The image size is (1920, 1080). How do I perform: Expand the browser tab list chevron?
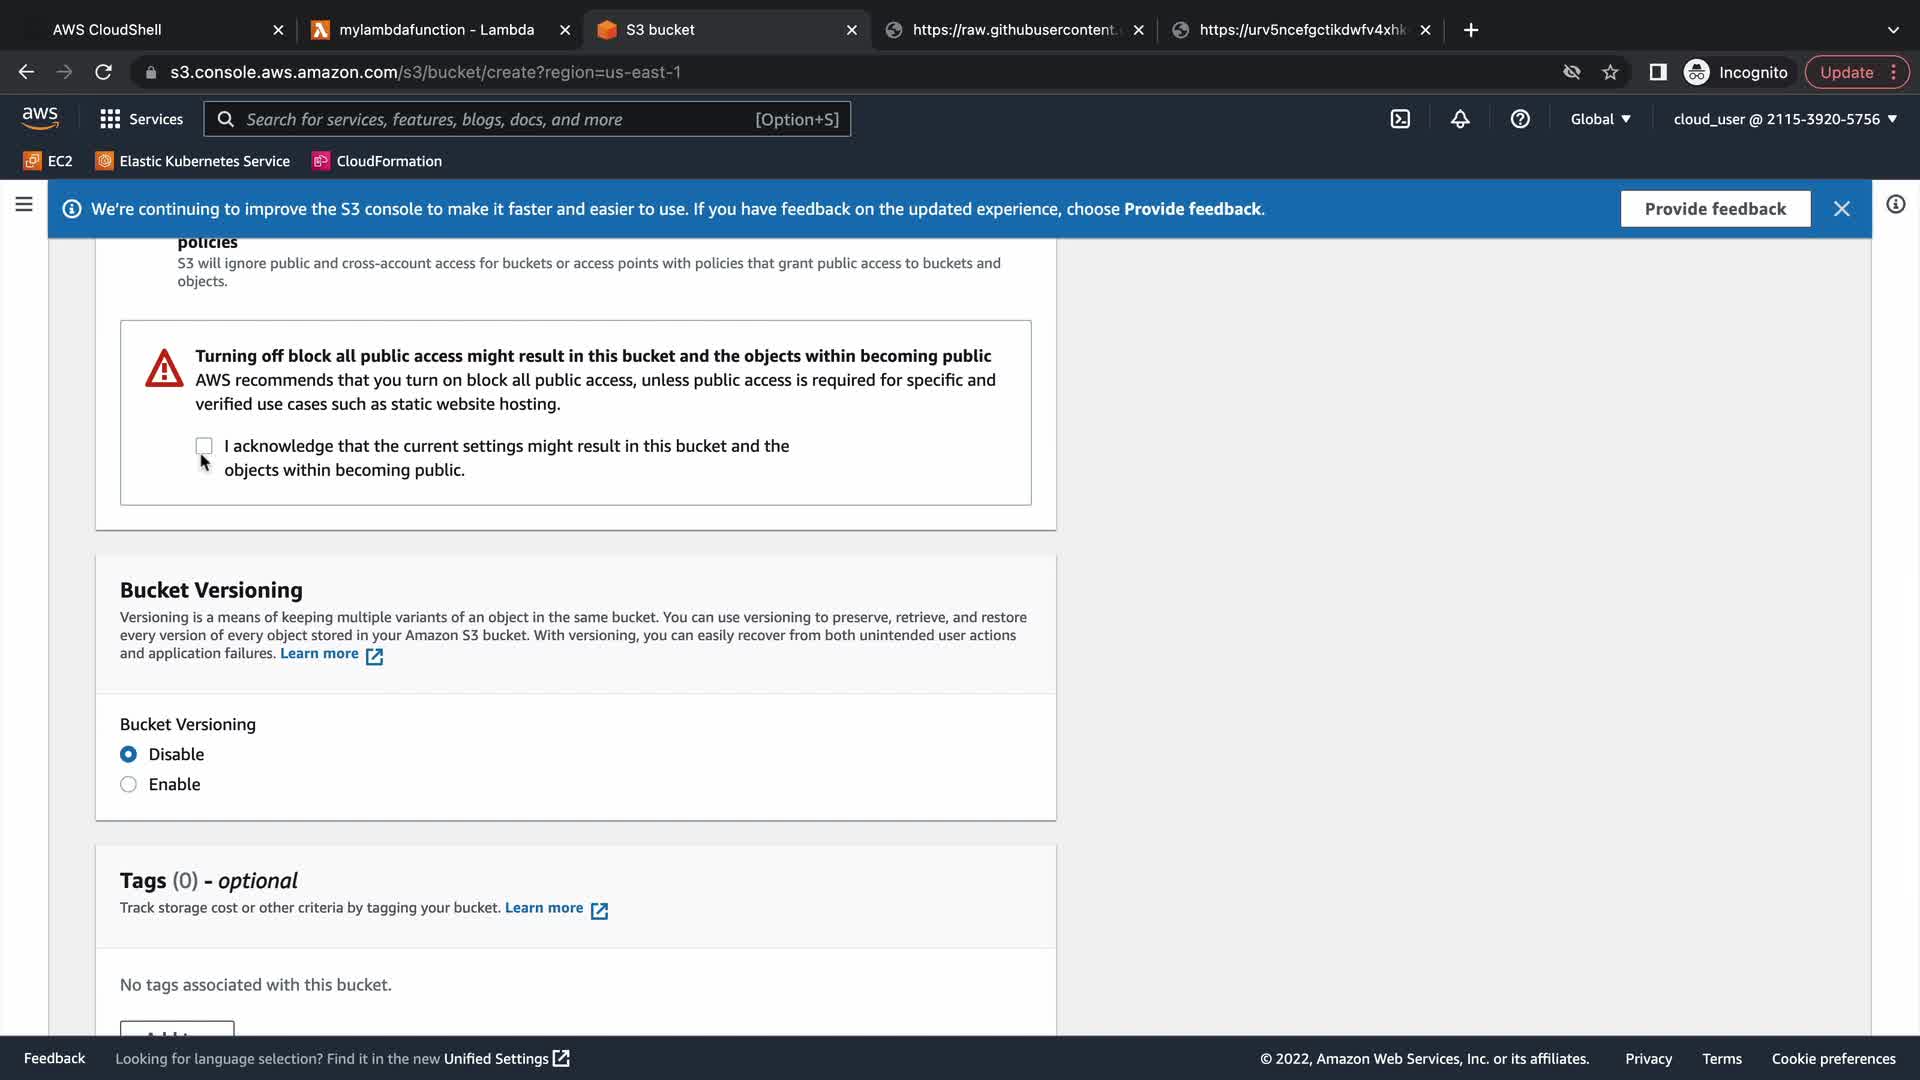coord(1893,30)
